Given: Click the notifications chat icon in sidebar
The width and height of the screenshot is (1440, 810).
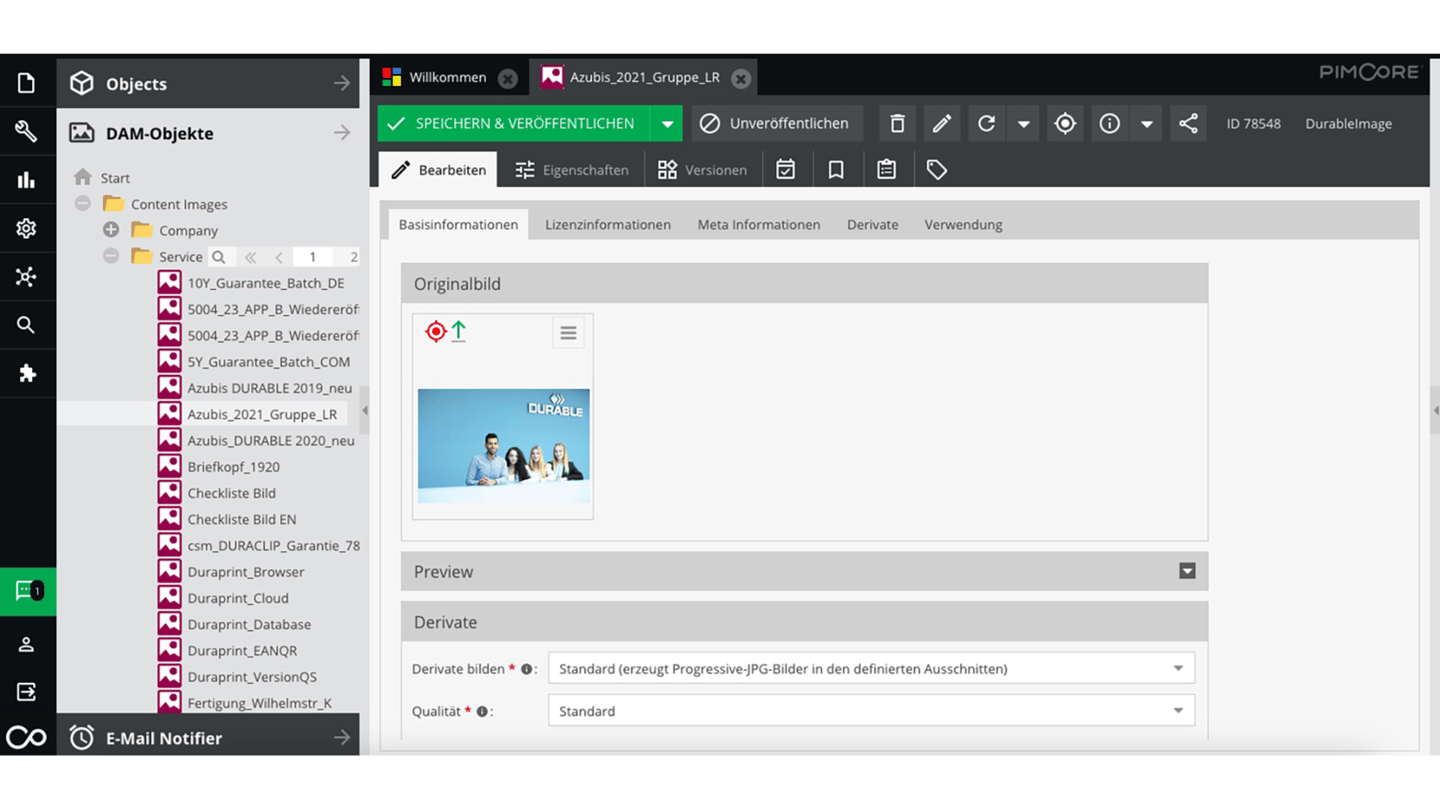Looking at the screenshot, I should [x=27, y=592].
